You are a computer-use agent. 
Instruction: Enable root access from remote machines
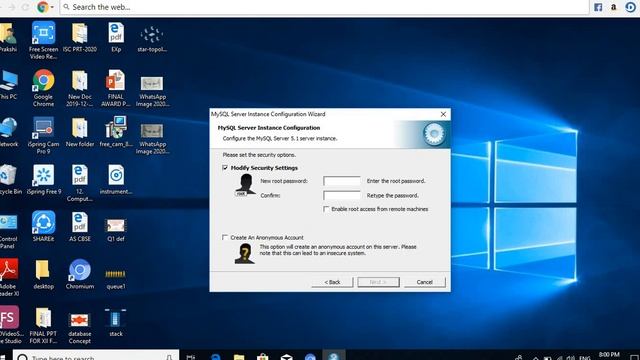tap(326, 209)
